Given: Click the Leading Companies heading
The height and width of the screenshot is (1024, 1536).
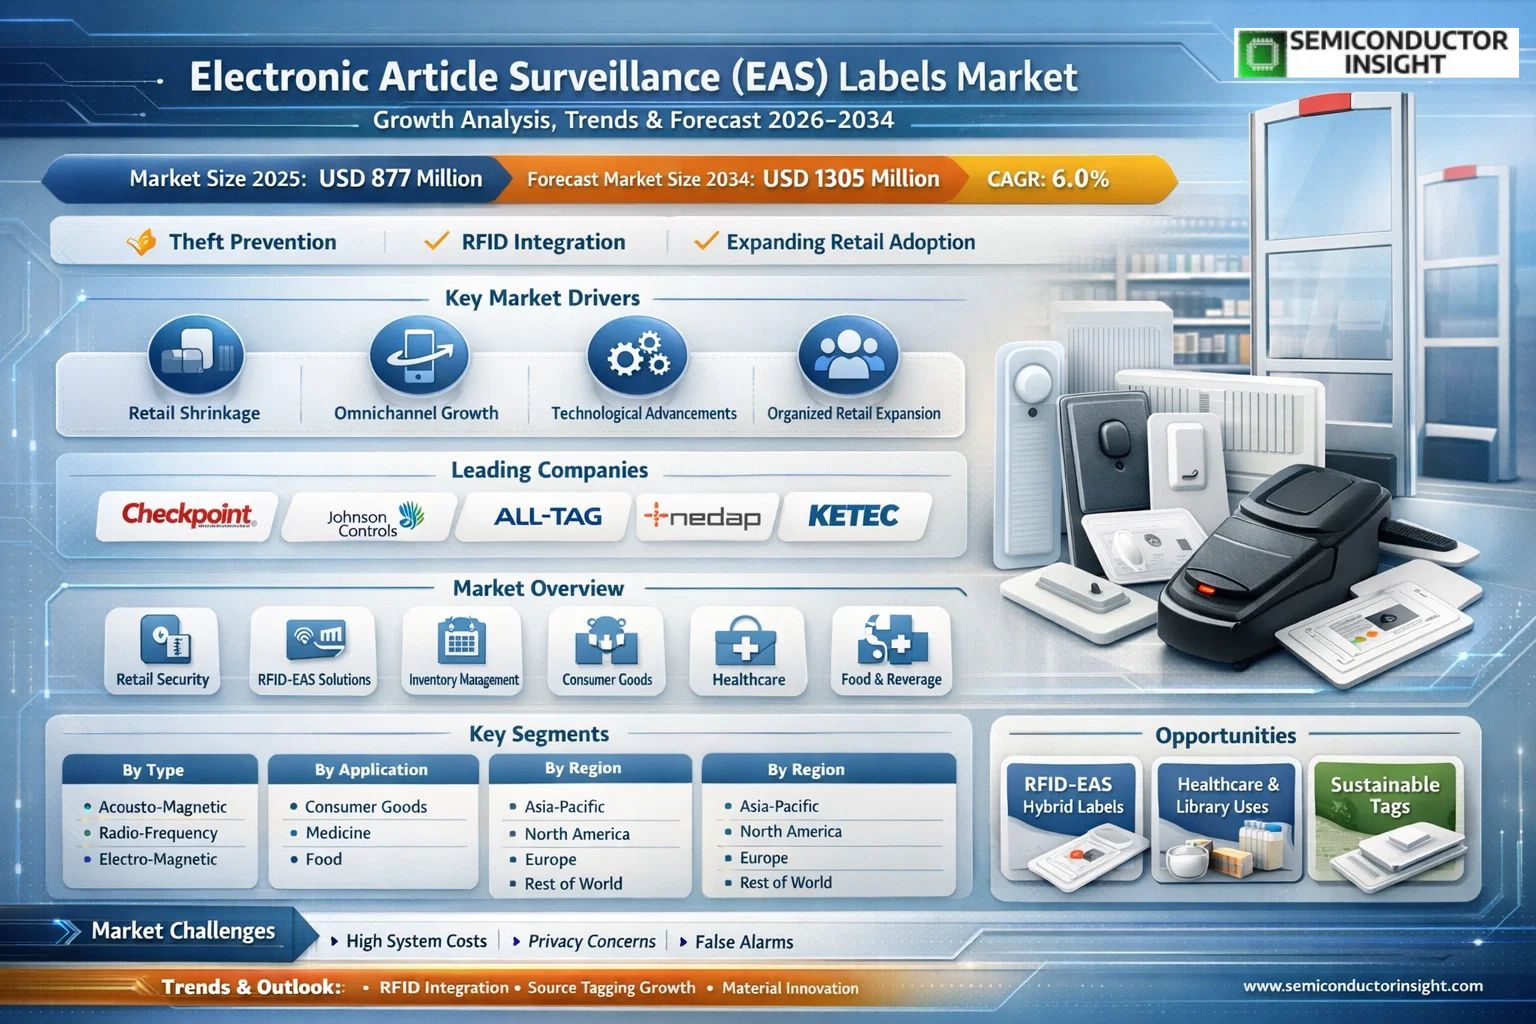Looking at the screenshot, I should pos(549,470).
